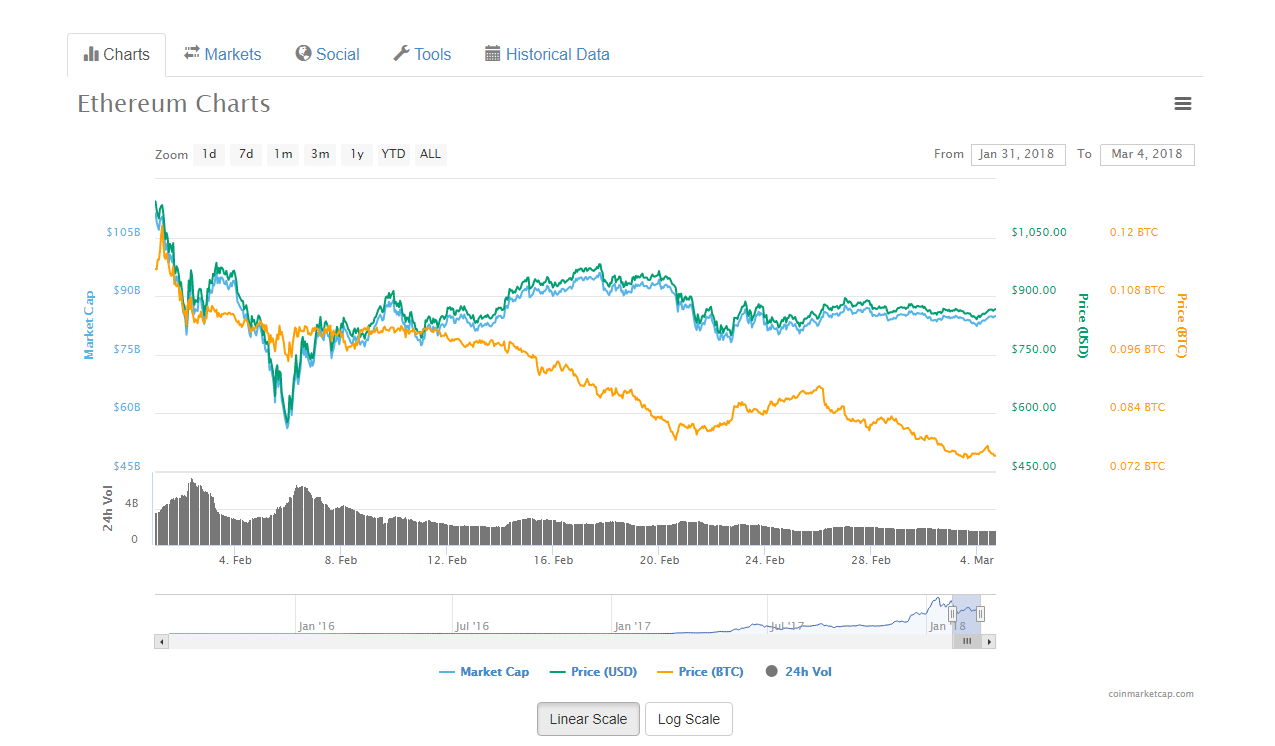The image size is (1275, 746).
Task: Open the chart context hamburger menu
Action: pos(1183,104)
